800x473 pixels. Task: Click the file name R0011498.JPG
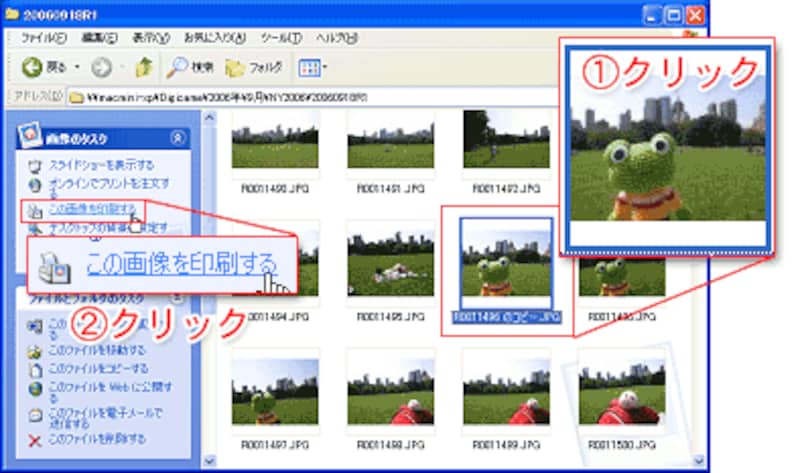coord(391,445)
